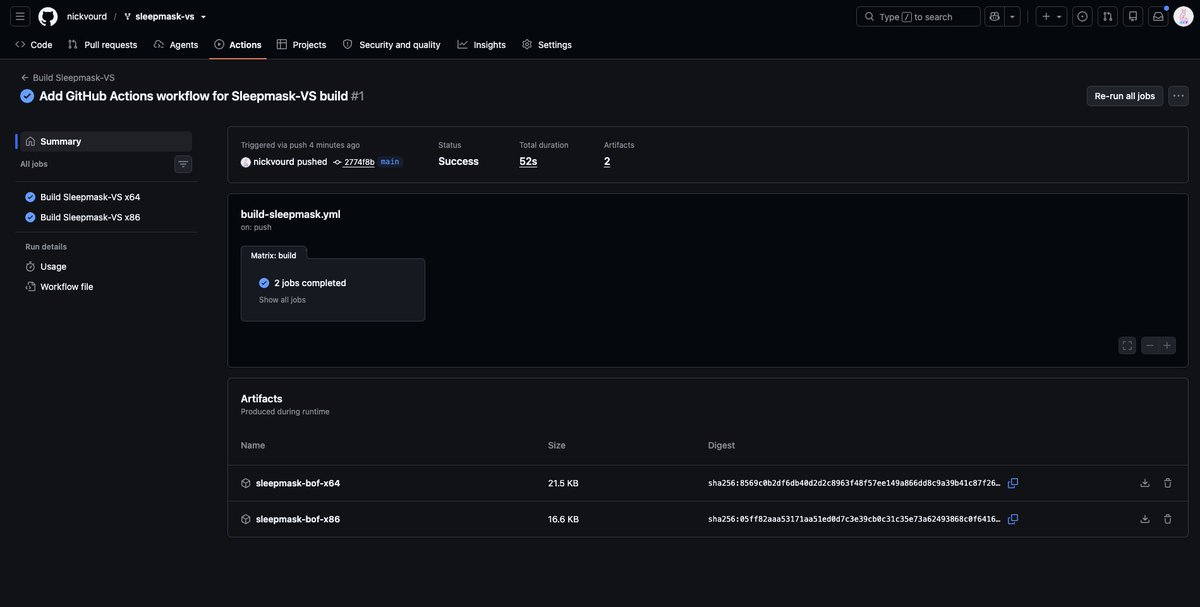Open the Notifications inbox icon
The width and height of the screenshot is (1200, 607).
(x=1158, y=16)
